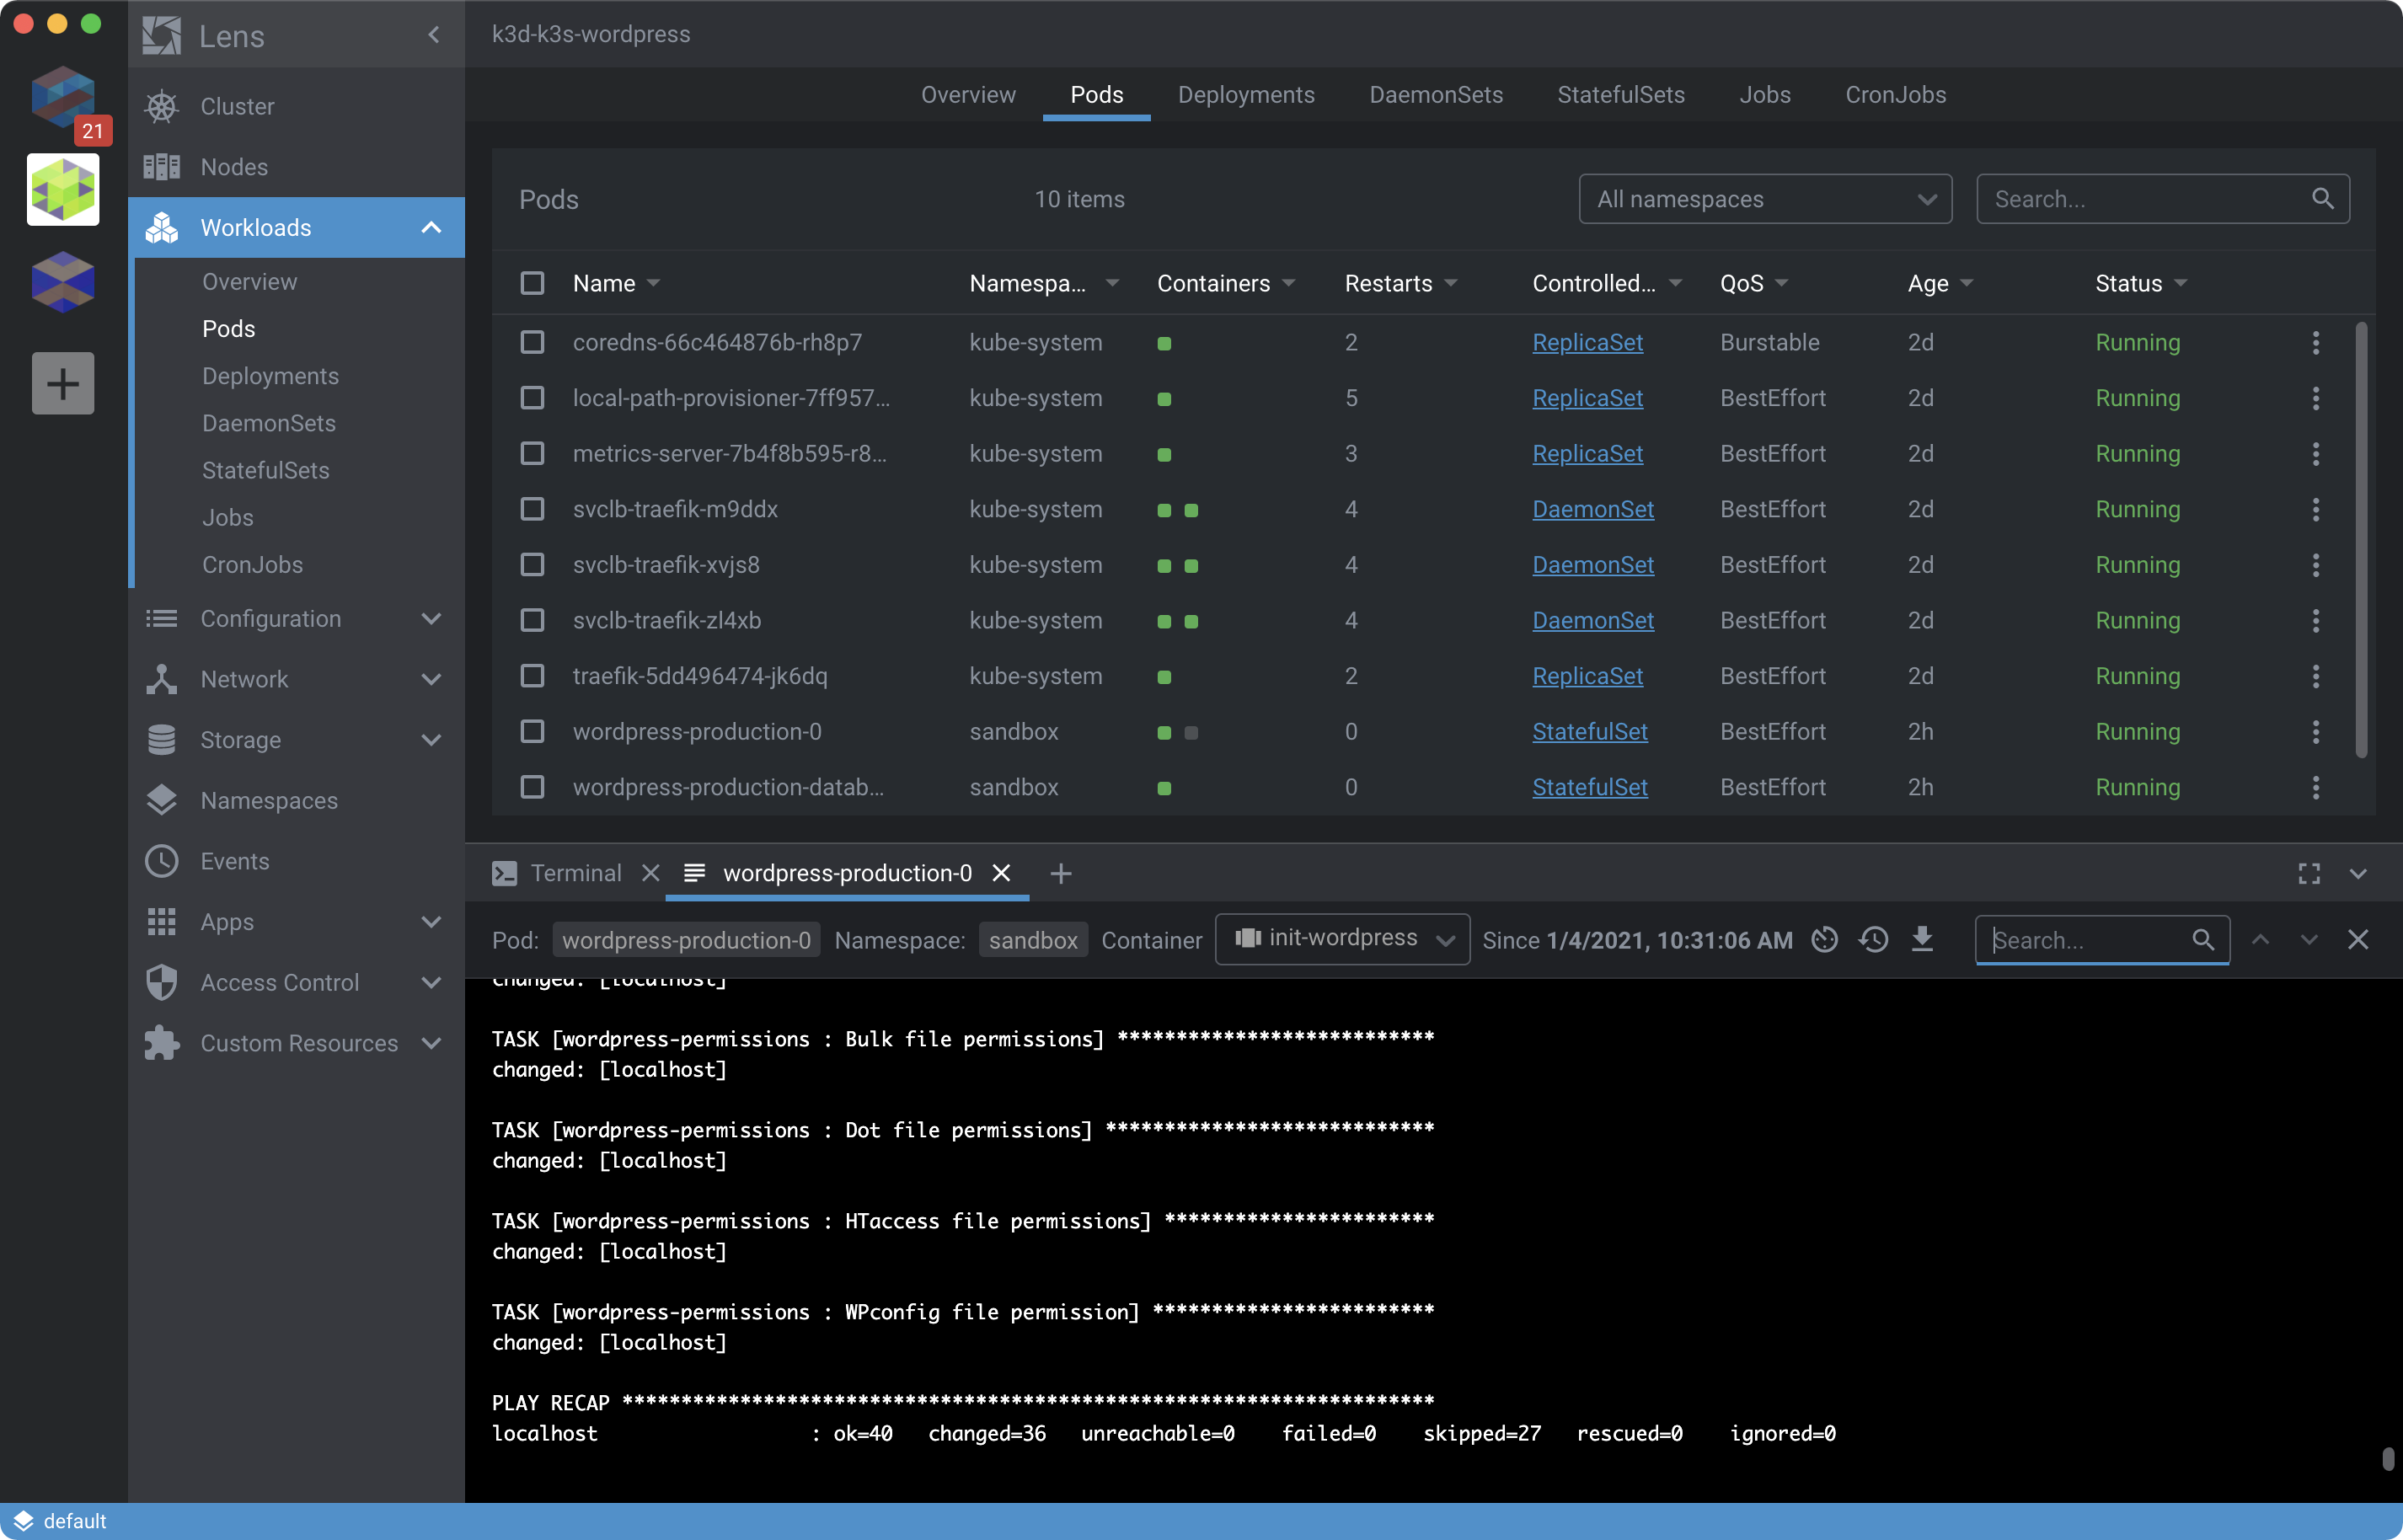Open actions menu for traefik-5dd496474-jk6dq pod

coord(2316,676)
